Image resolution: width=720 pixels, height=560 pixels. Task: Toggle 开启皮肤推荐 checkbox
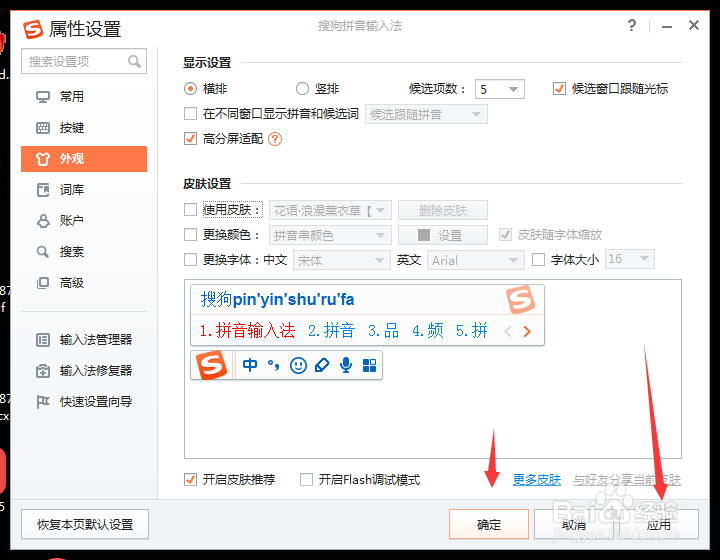click(x=190, y=480)
